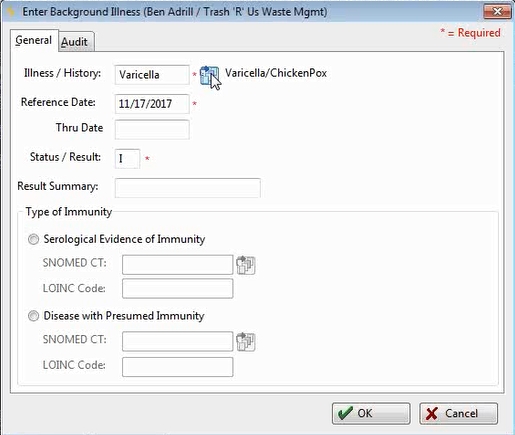Open SNOMED CT lookup under Serological Evidence
The height and width of the screenshot is (435, 515).
coord(246,265)
